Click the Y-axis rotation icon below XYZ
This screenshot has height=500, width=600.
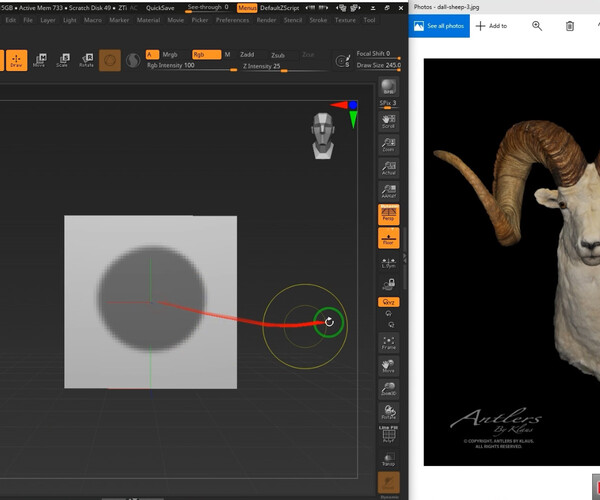coord(388,314)
